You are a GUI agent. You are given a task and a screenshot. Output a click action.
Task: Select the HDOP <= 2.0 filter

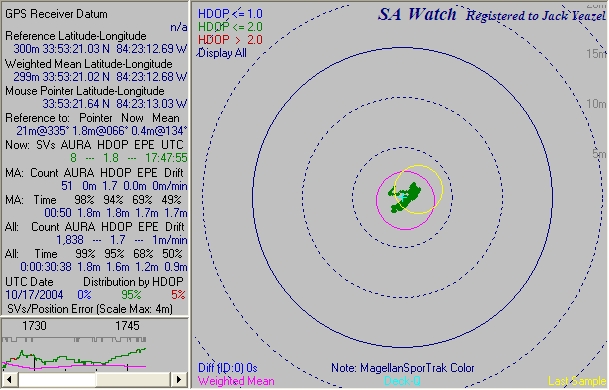click(230, 27)
